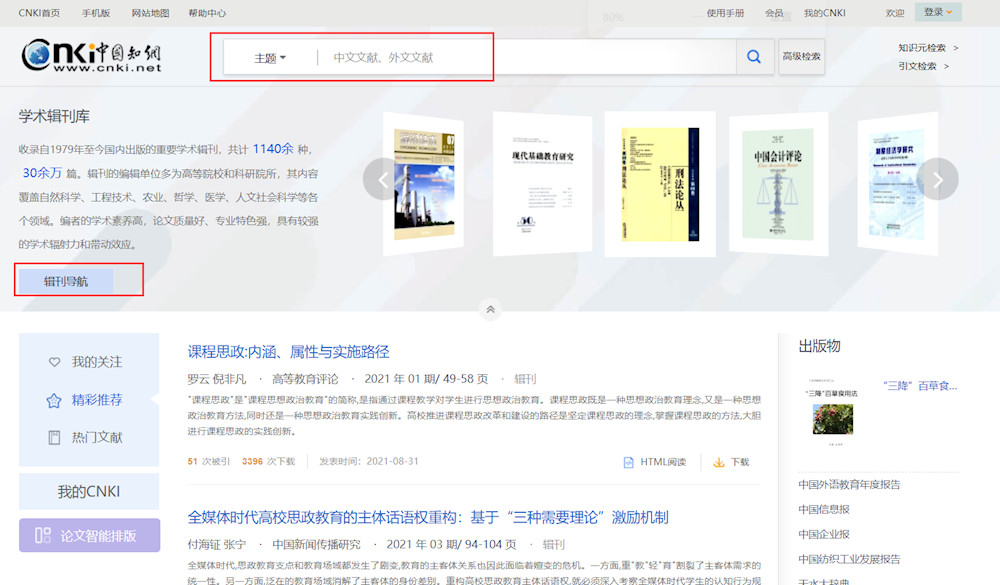Collapse the journal banner with chevron

pos(490,310)
